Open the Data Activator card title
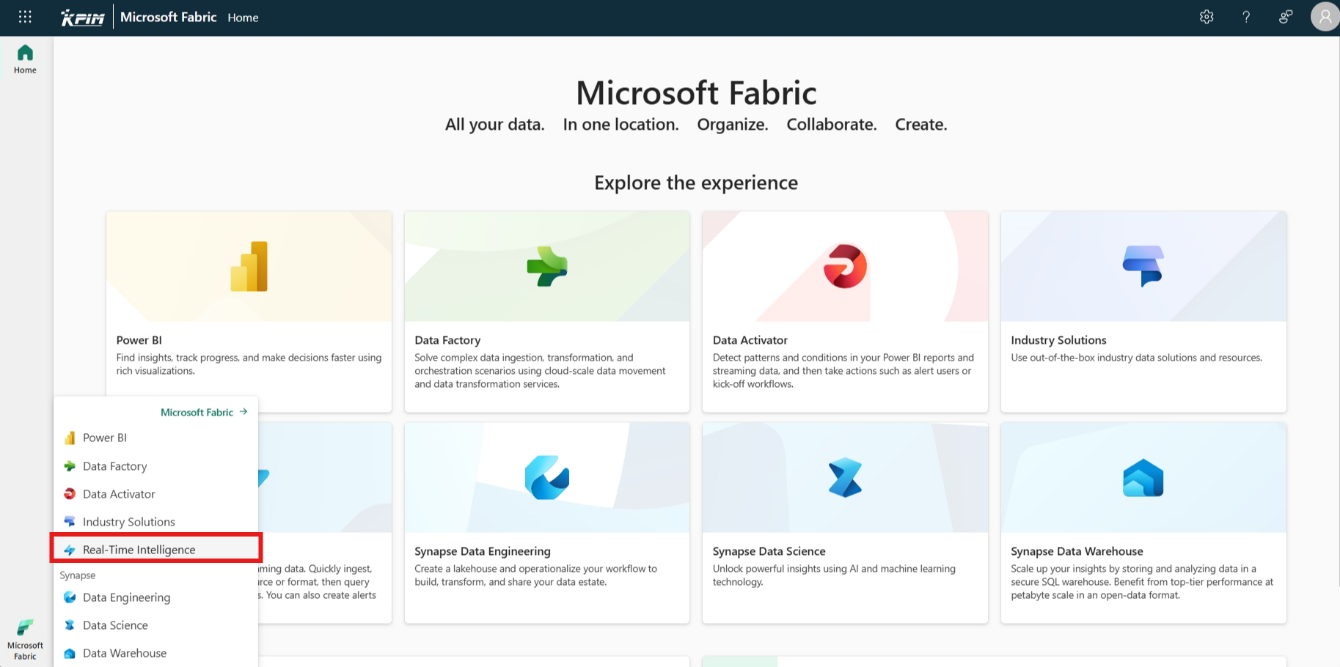Image resolution: width=1340 pixels, height=667 pixels. point(750,340)
